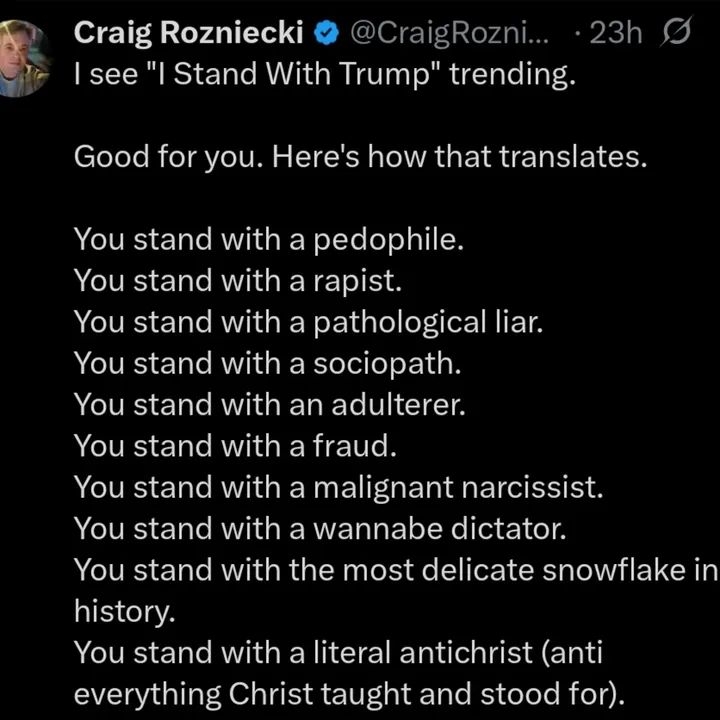Screen dimensions: 720x720
Task: Click the "I Stand With Trump" trending line
Action: [x=325, y=77]
